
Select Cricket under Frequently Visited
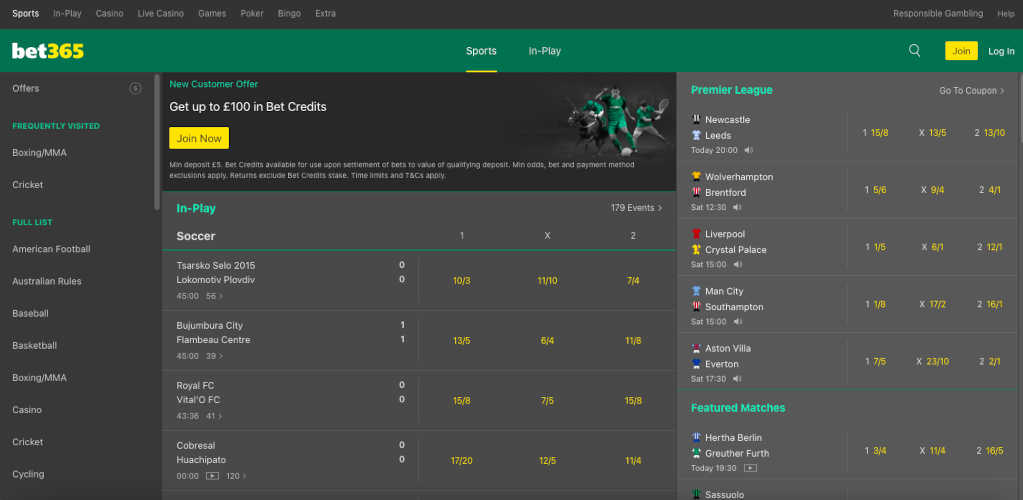click(27, 185)
